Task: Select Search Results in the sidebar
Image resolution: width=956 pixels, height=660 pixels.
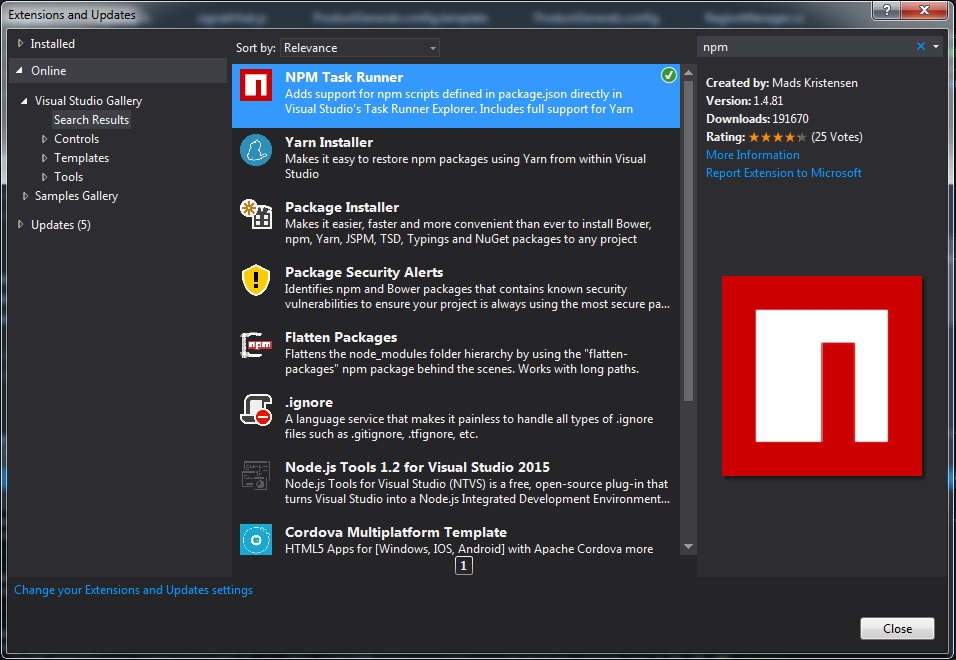Action: click(x=91, y=119)
